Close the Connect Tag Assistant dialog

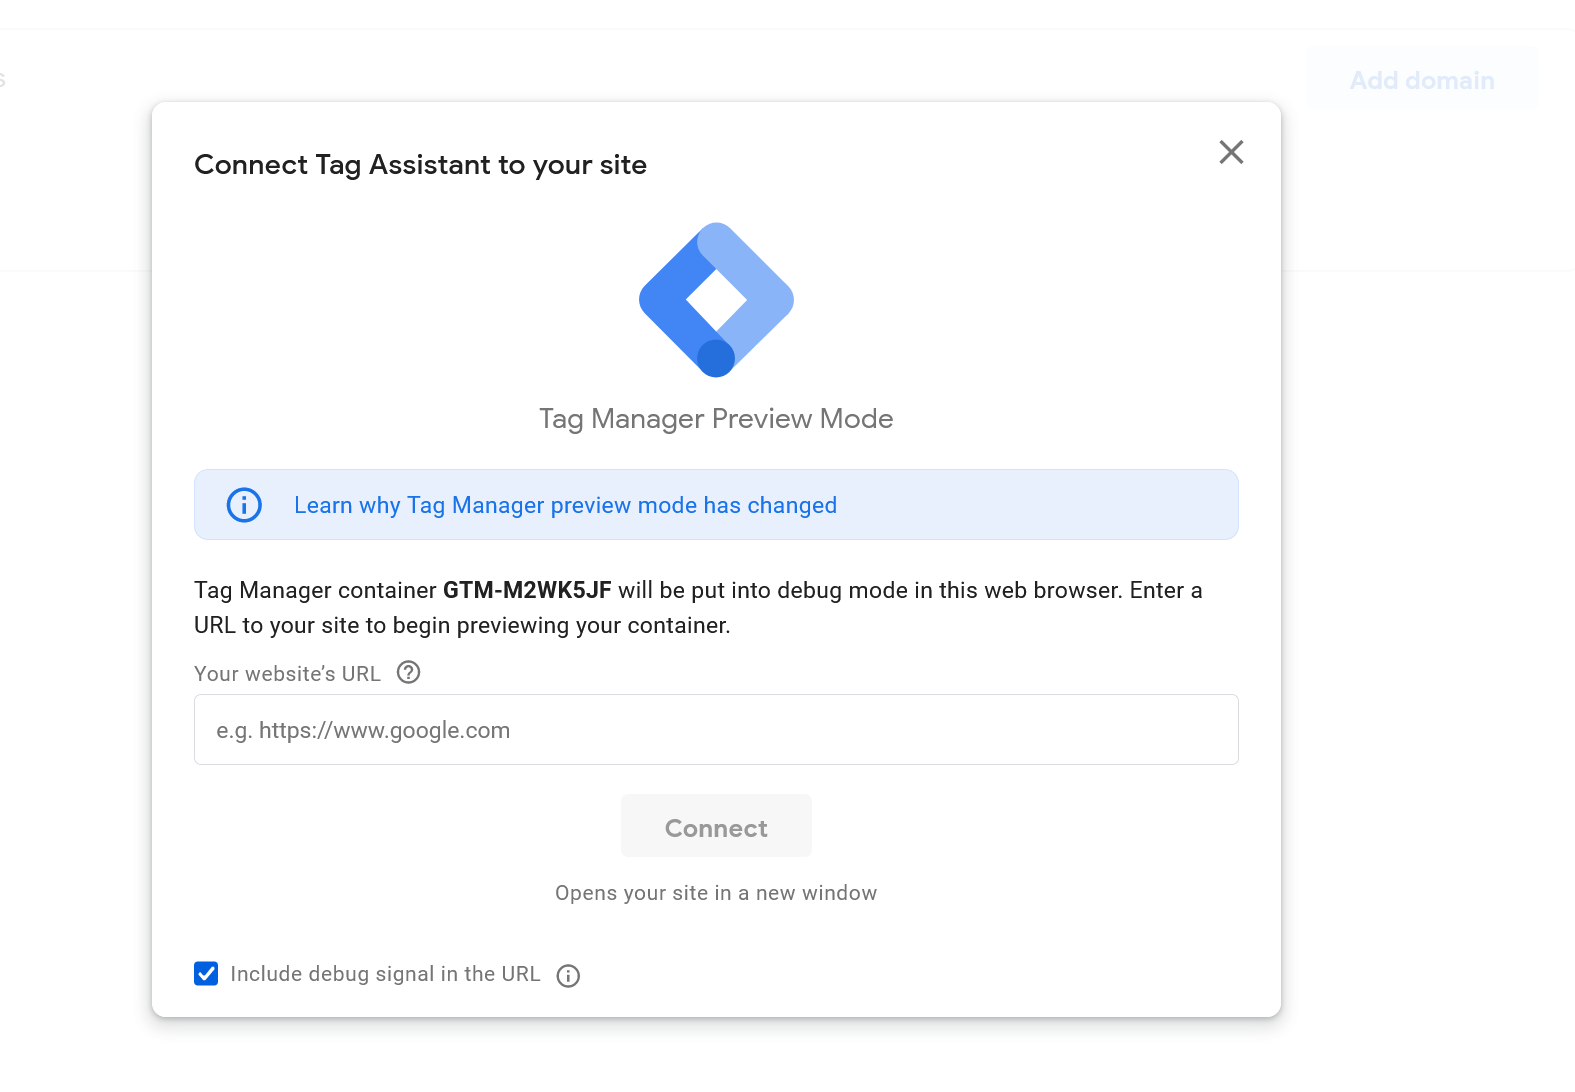click(1231, 152)
